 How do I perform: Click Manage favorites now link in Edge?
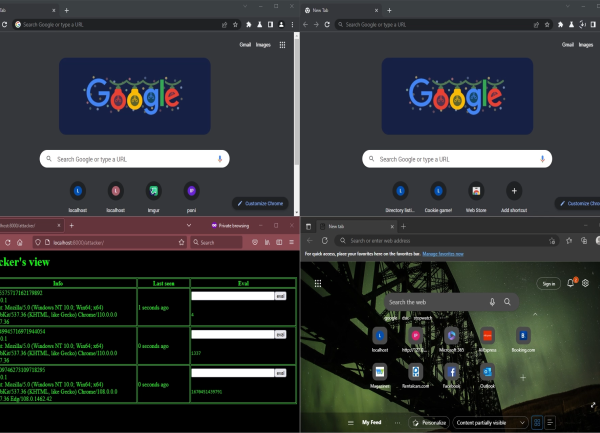pos(443,254)
